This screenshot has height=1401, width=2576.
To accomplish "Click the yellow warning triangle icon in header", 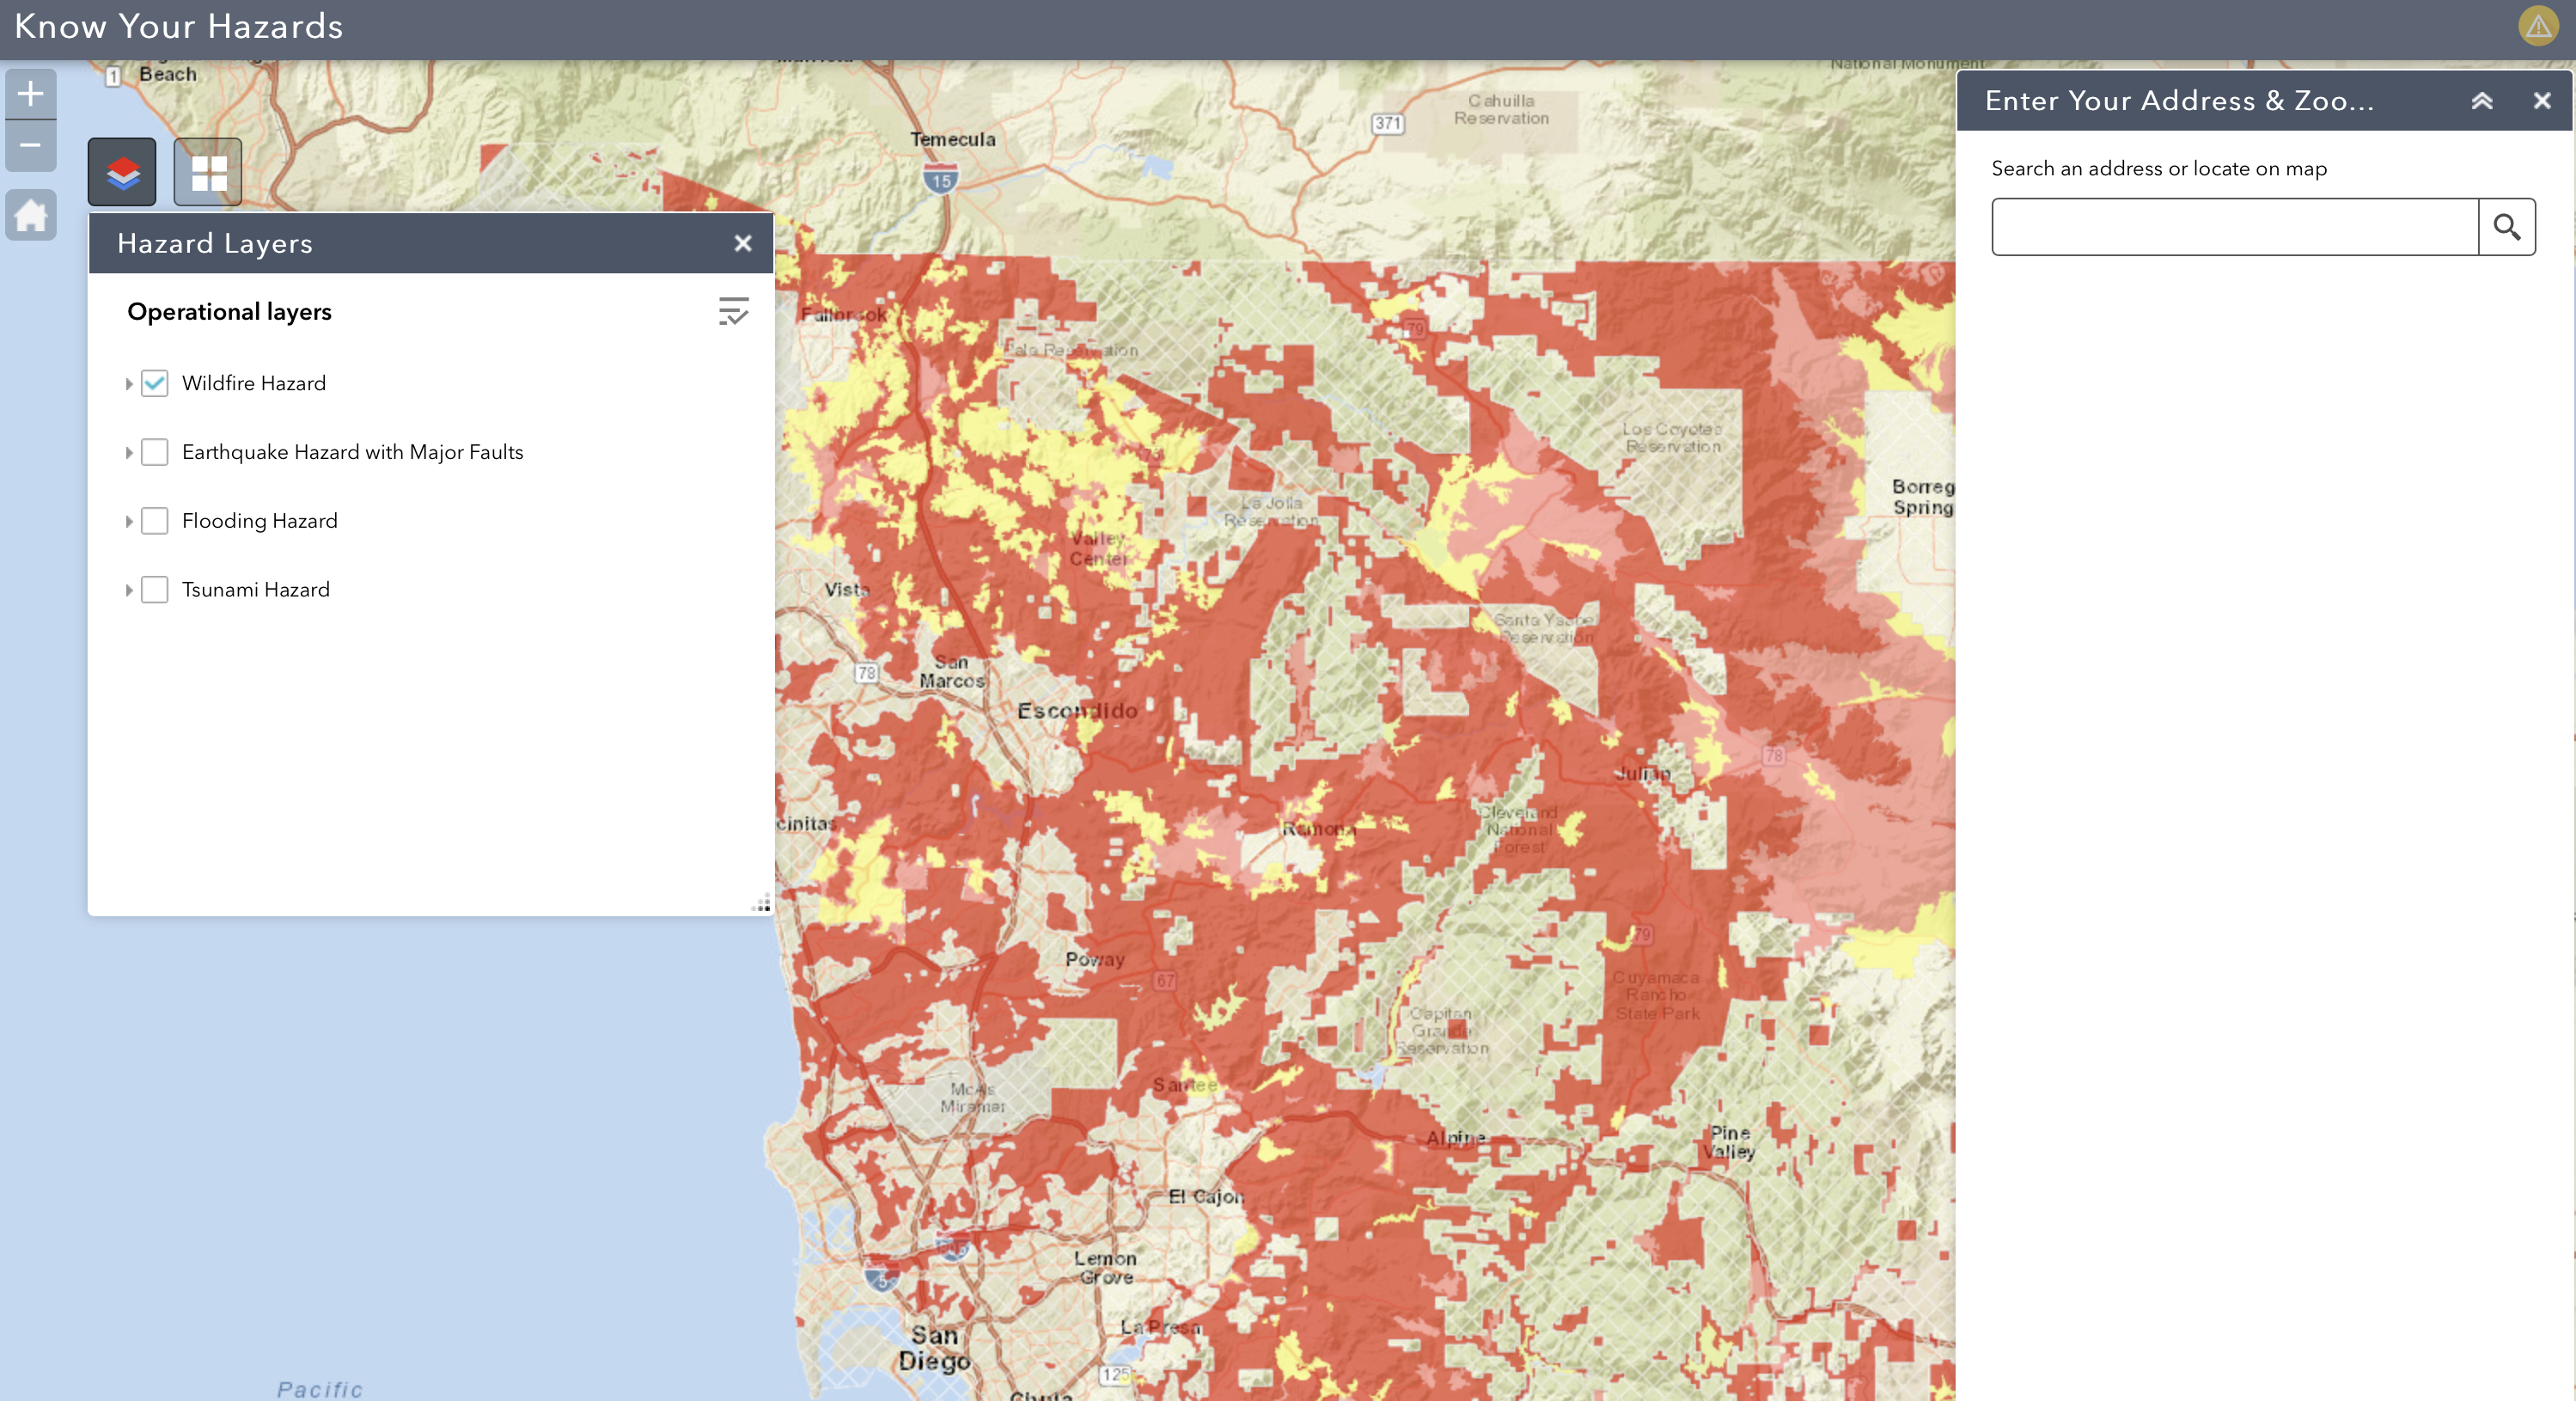I will (x=2538, y=26).
